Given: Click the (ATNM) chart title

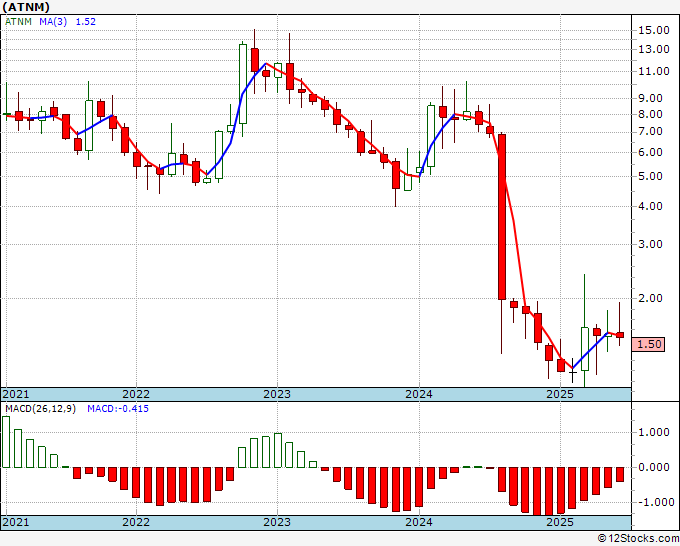Looking at the screenshot, I should pyautogui.click(x=26, y=7).
